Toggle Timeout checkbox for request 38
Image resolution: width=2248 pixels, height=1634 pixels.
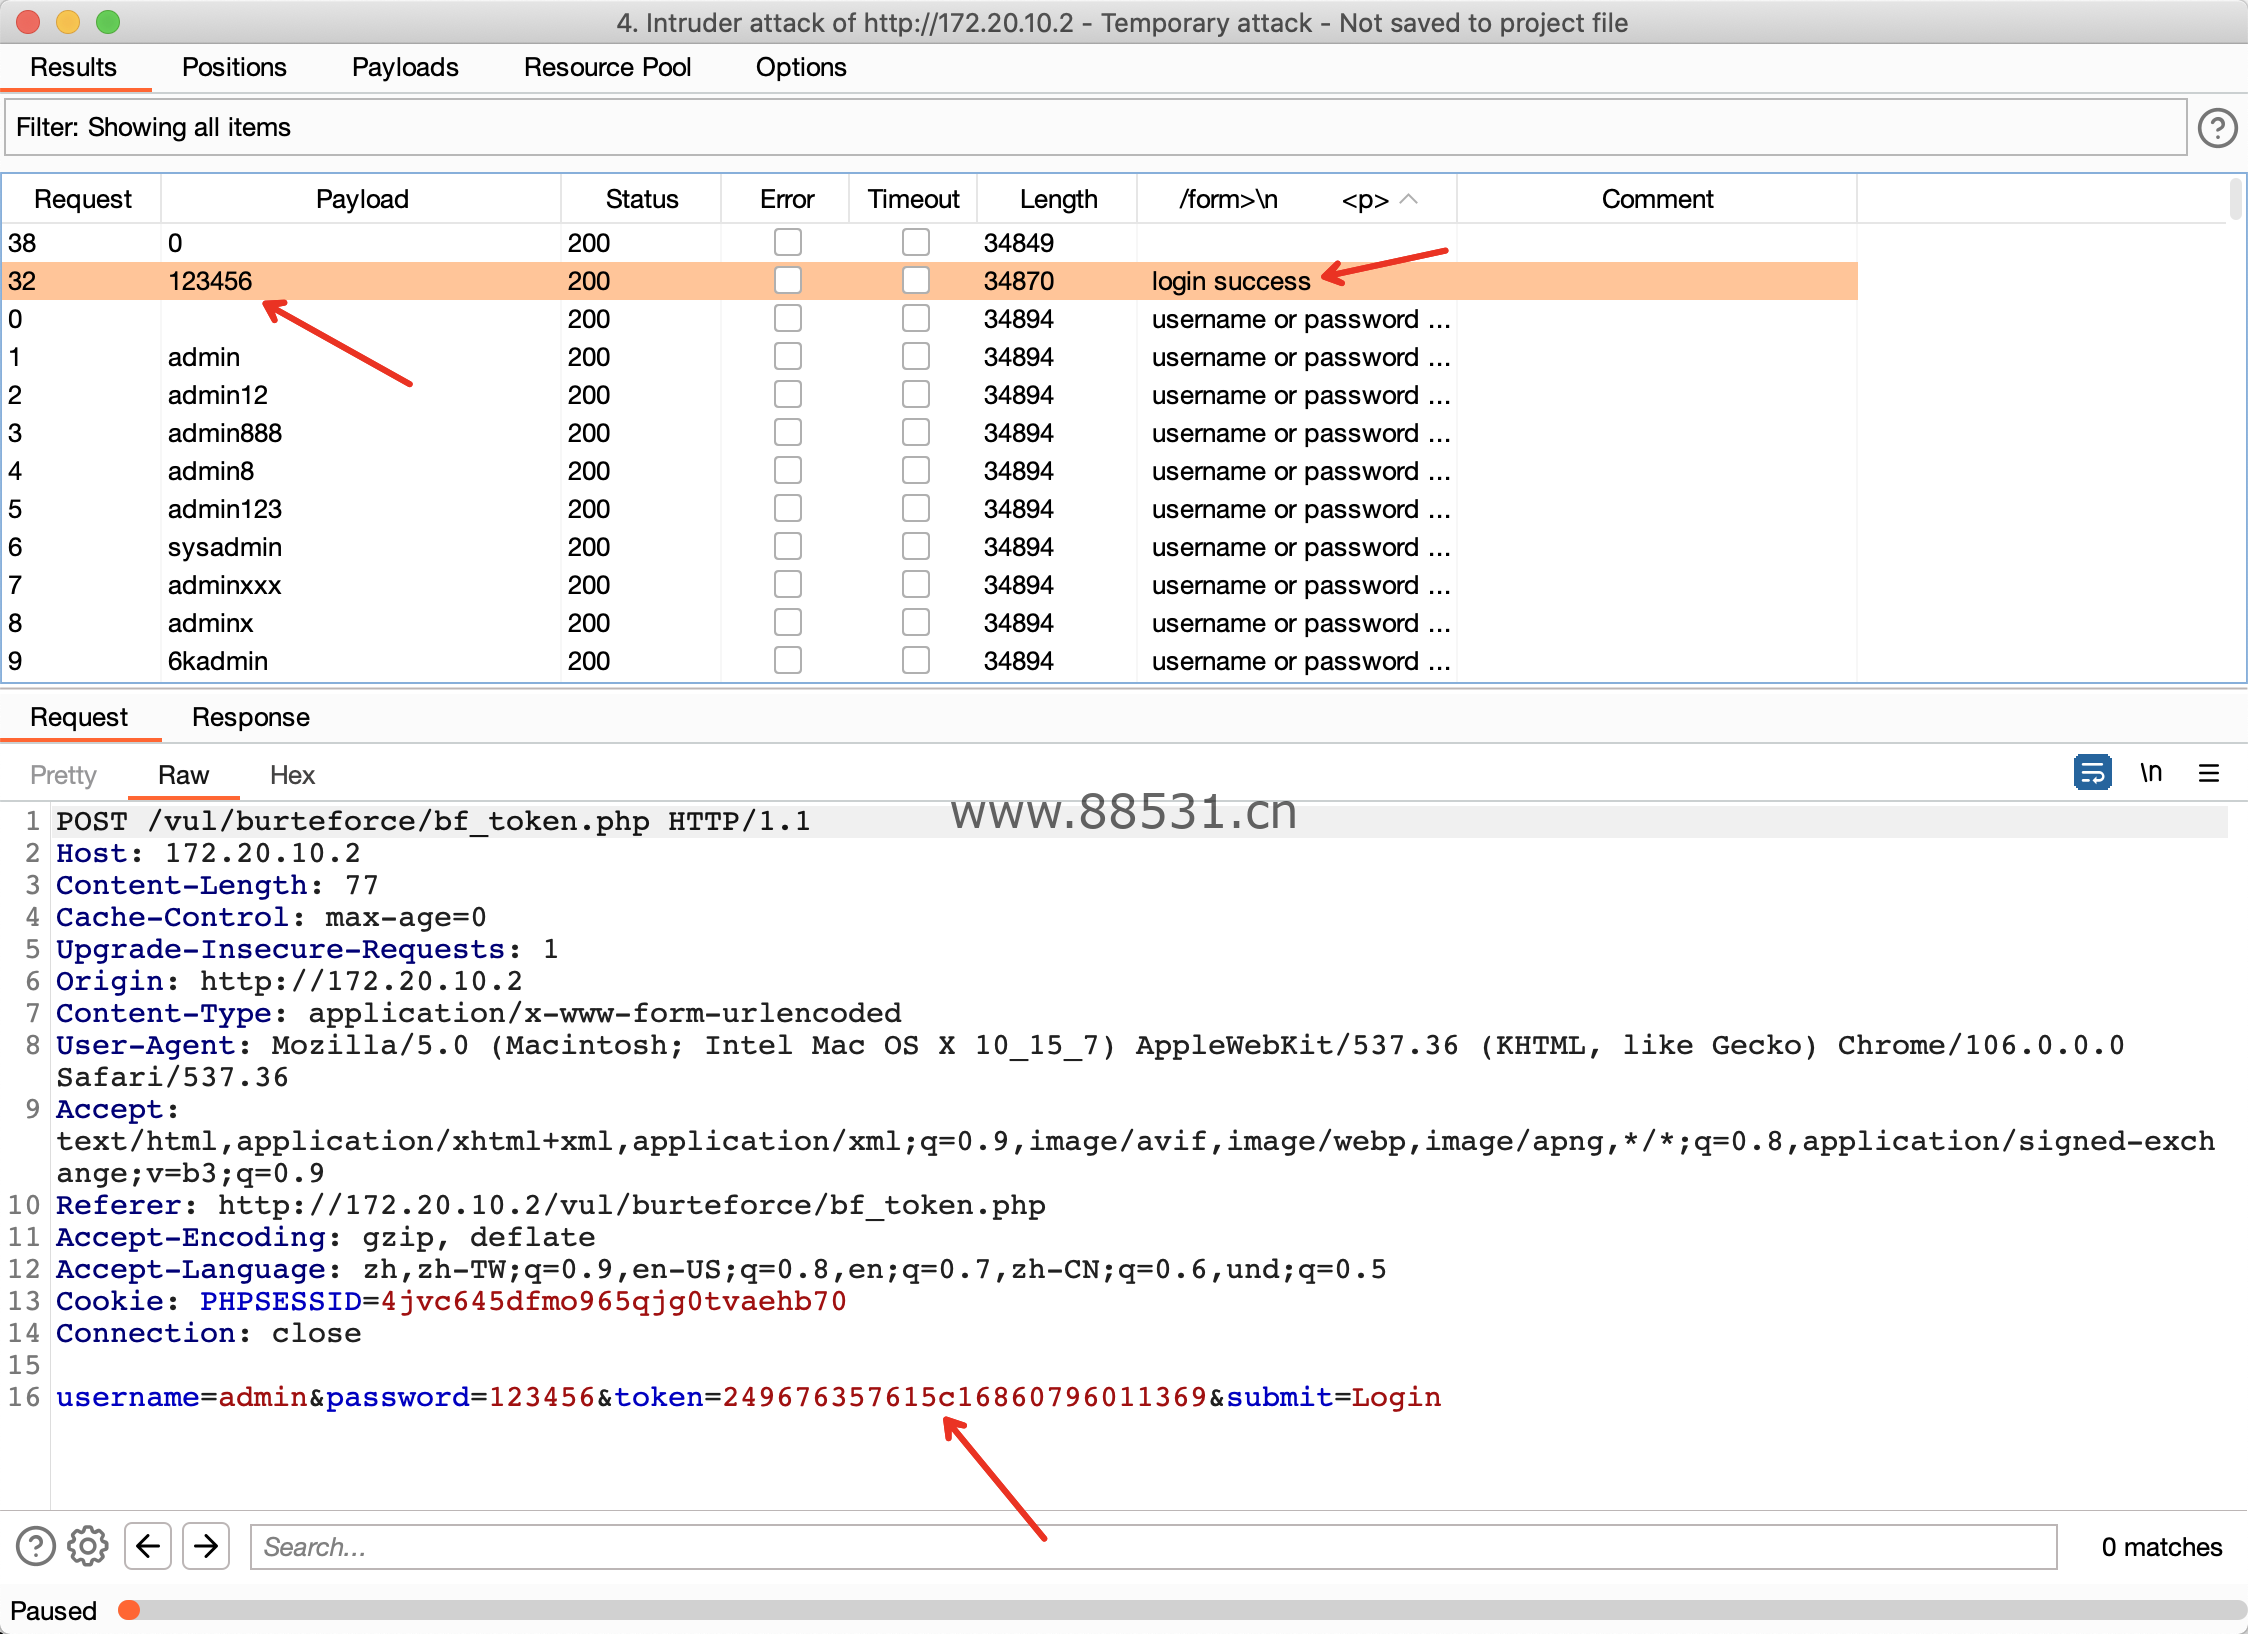(915, 242)
